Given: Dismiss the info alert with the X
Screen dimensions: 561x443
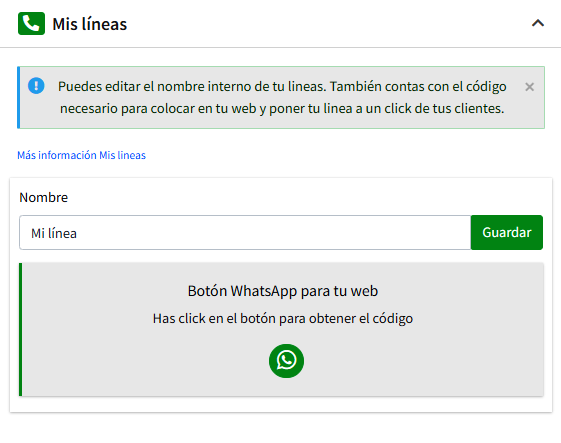Looking at the screenshot, I should [530, 87].
